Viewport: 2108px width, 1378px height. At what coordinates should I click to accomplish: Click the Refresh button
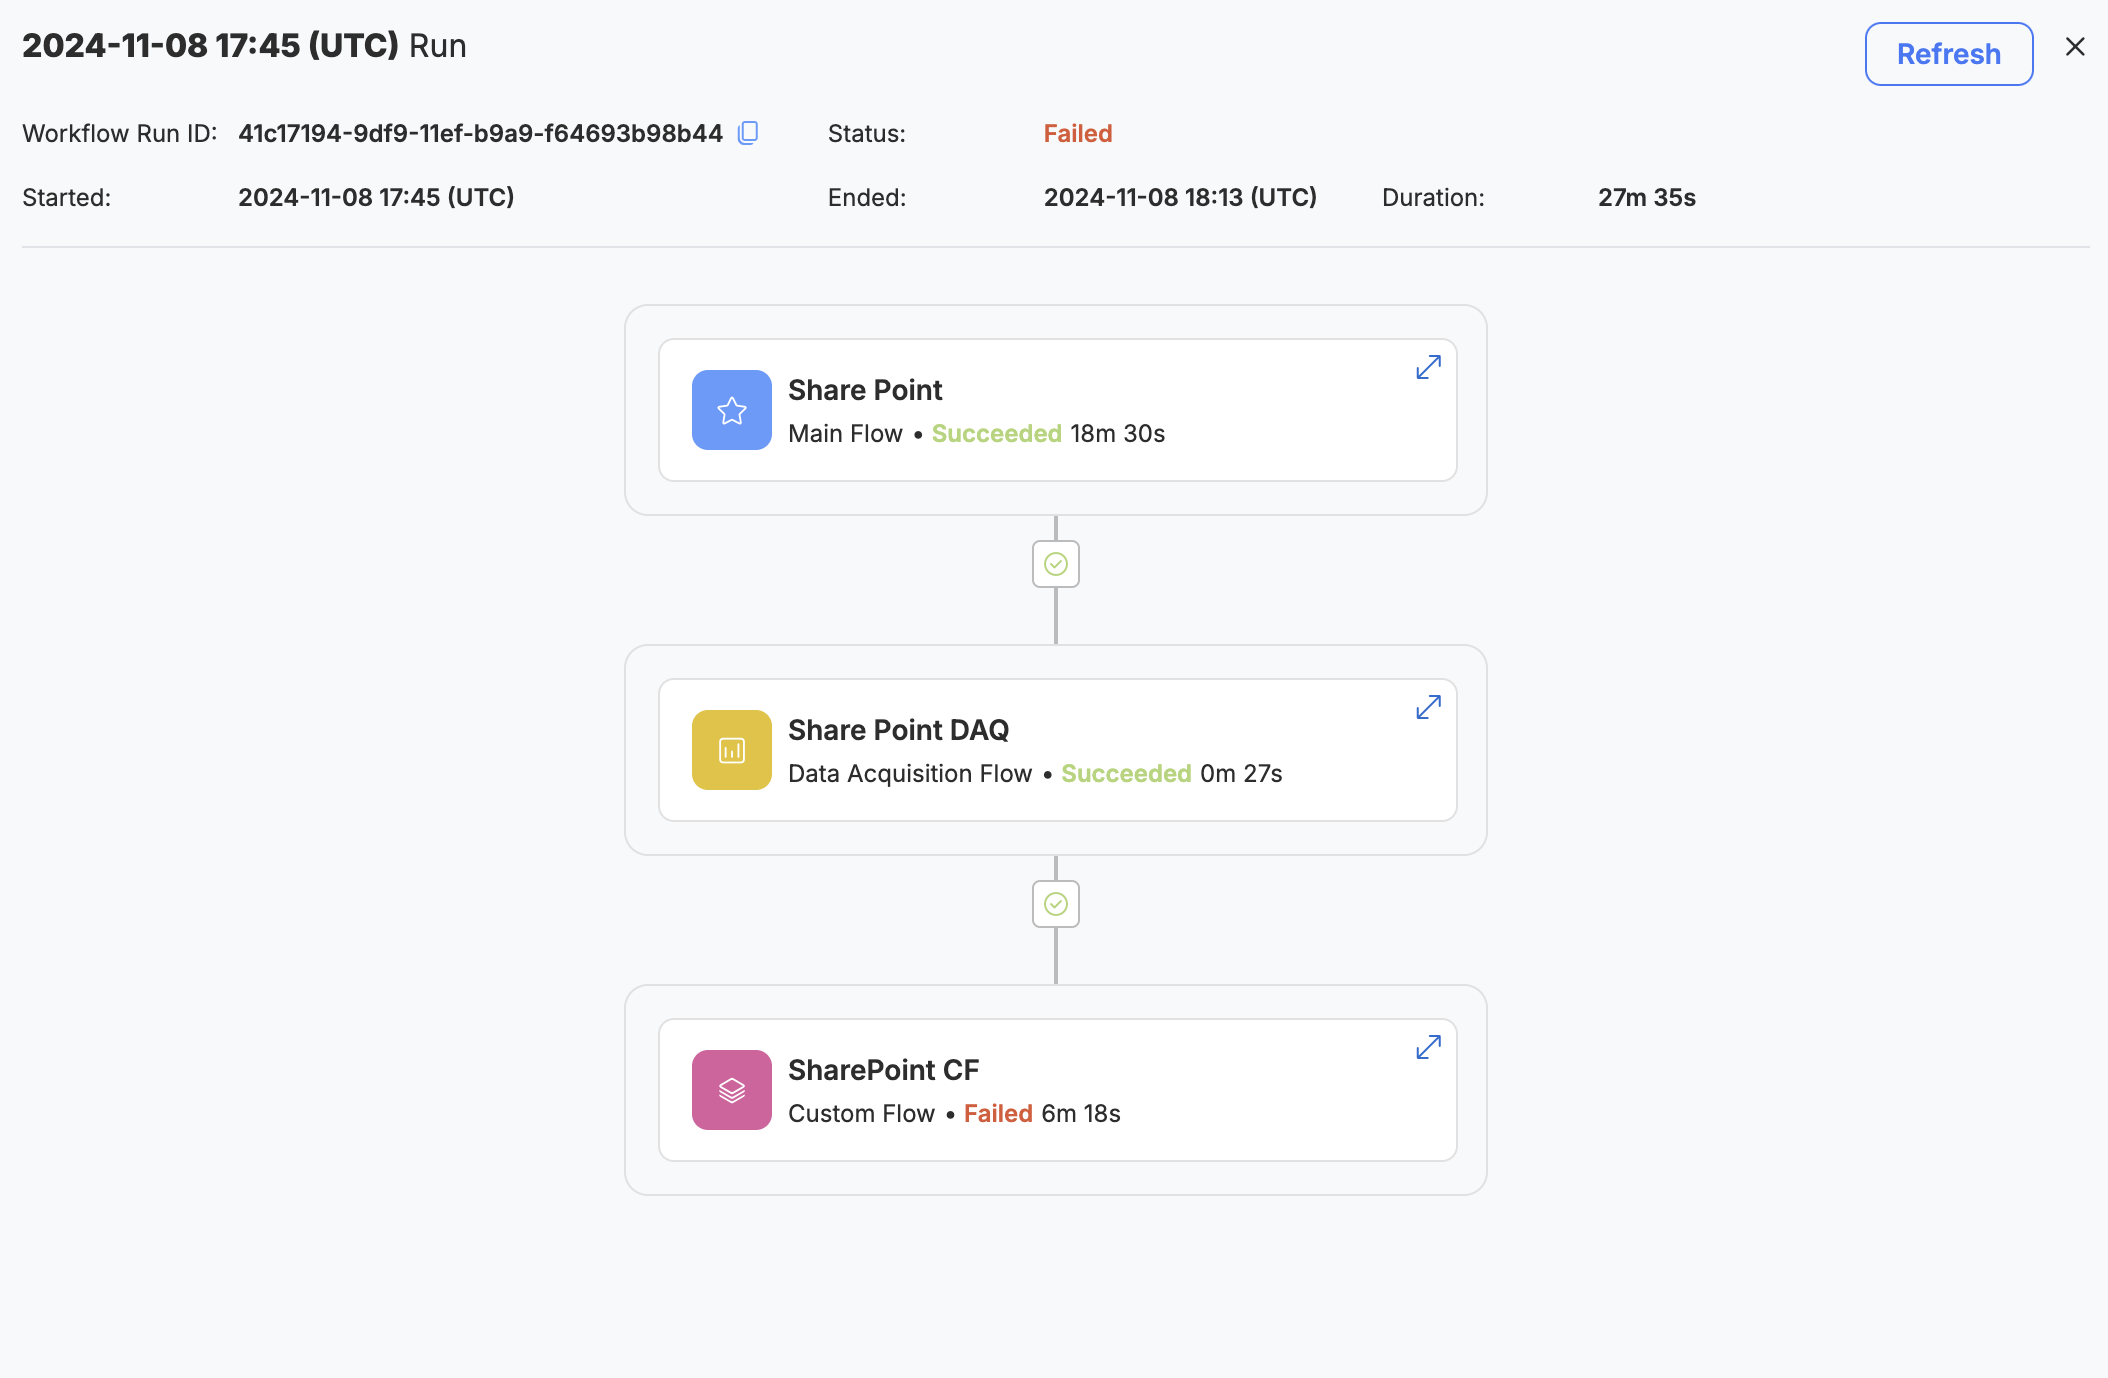pos(1948,54)
